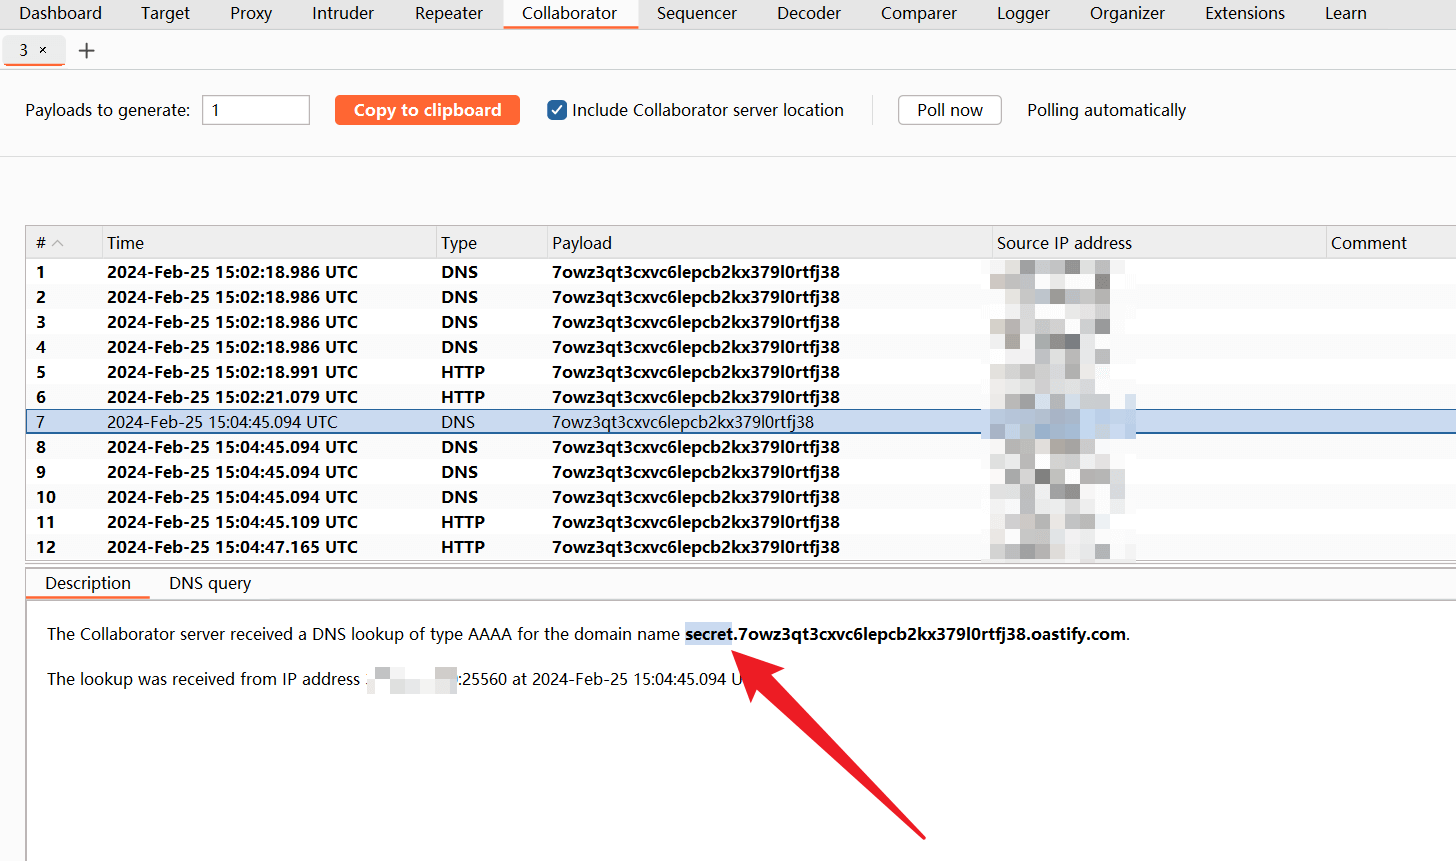This screenshot has width=1456, height=861.
Task: Focus the Payloads to generate field
Action: tap(256, 110)
